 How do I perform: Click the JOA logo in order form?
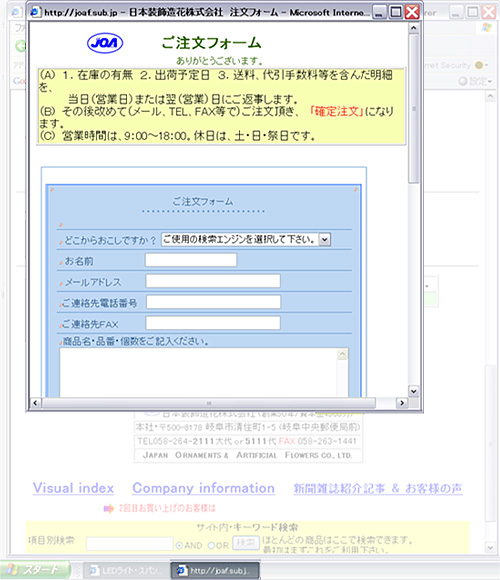coord(105,43)
